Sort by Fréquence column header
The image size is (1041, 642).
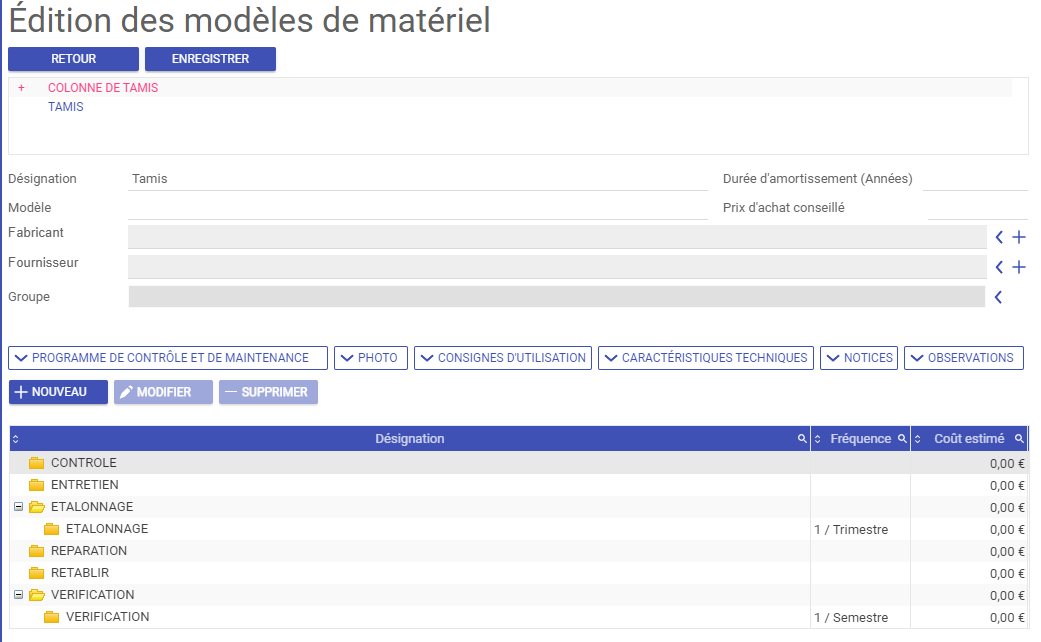[x=860, y=439]
